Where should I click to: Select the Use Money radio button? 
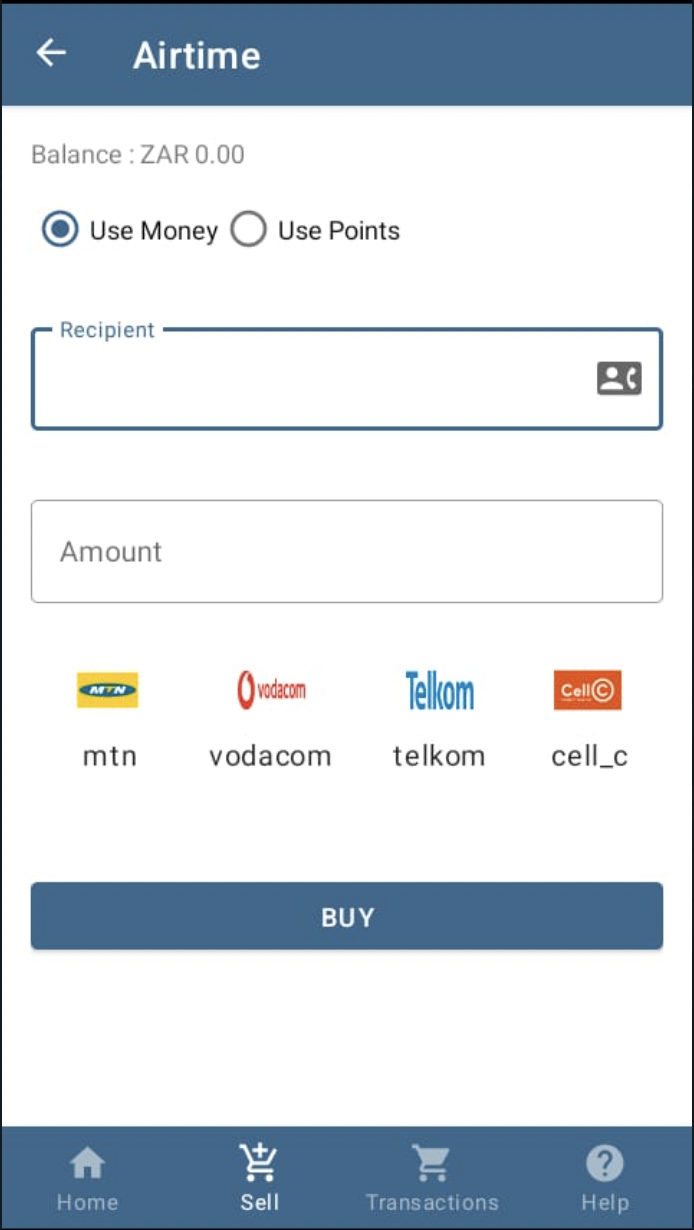point(61,230)
